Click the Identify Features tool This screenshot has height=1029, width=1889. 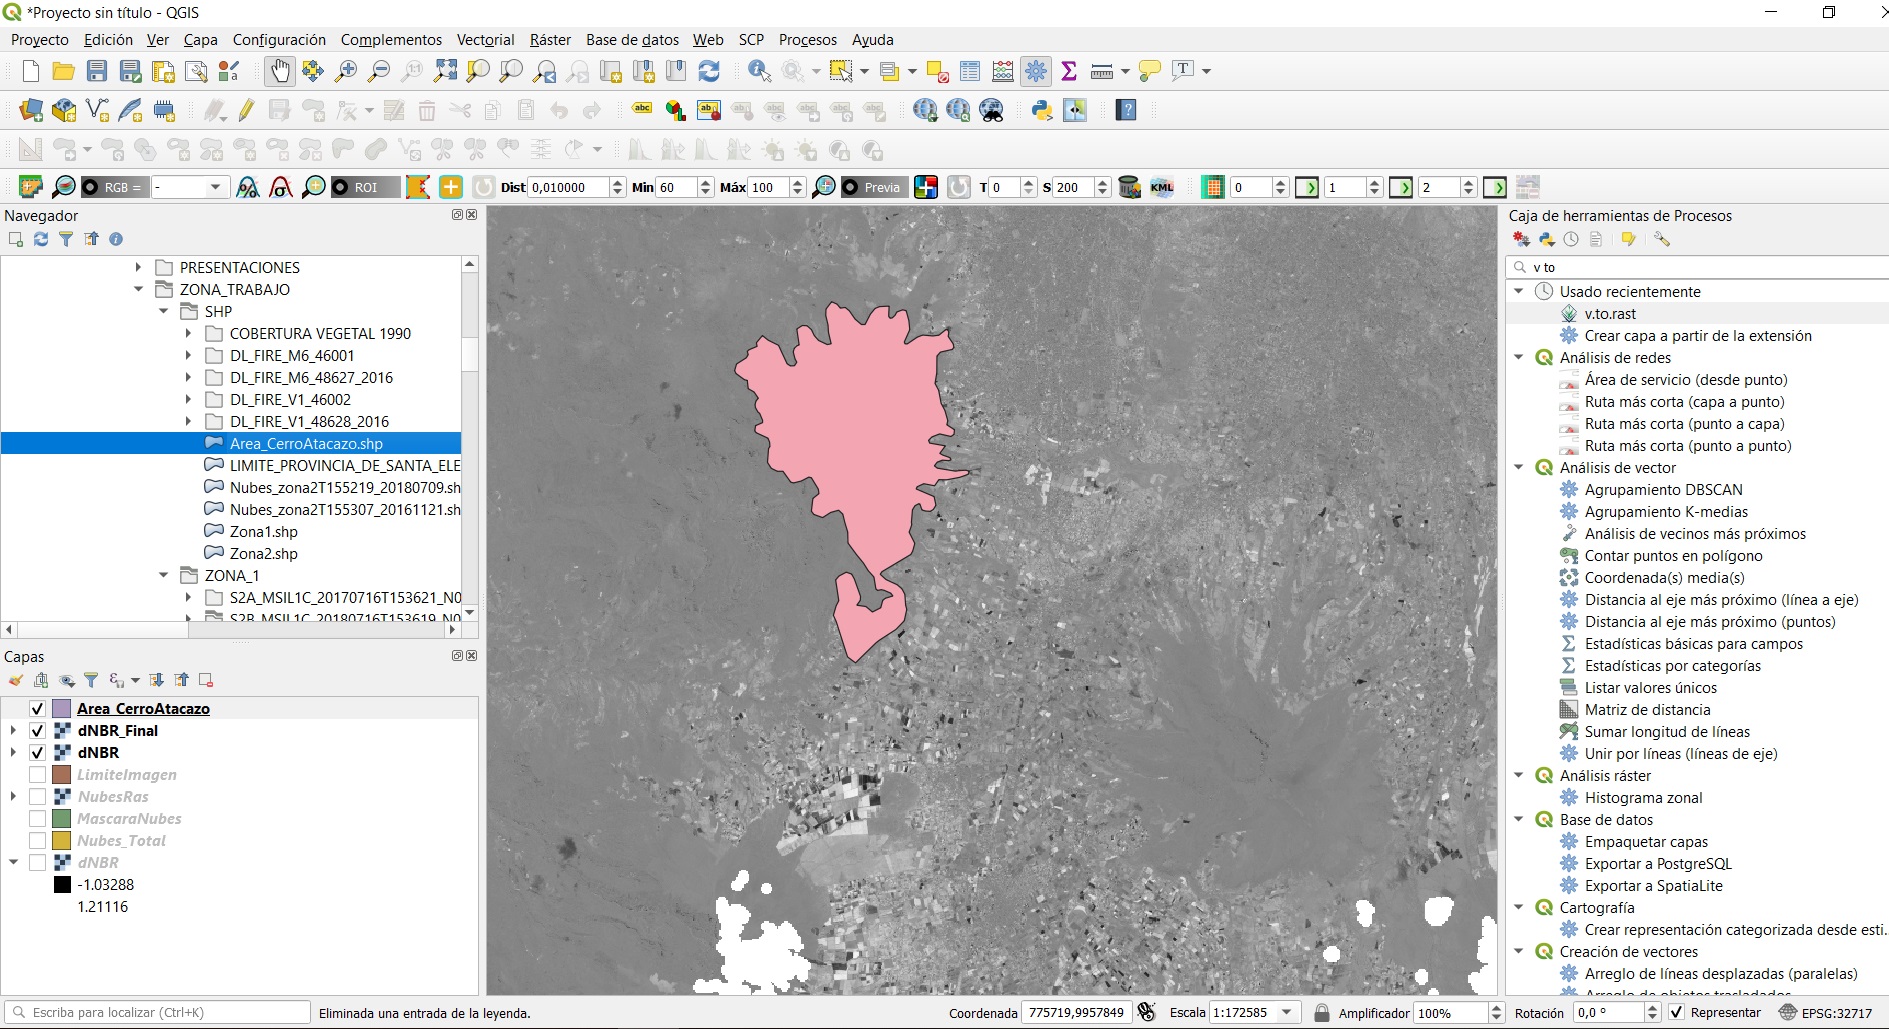point(759,71)
